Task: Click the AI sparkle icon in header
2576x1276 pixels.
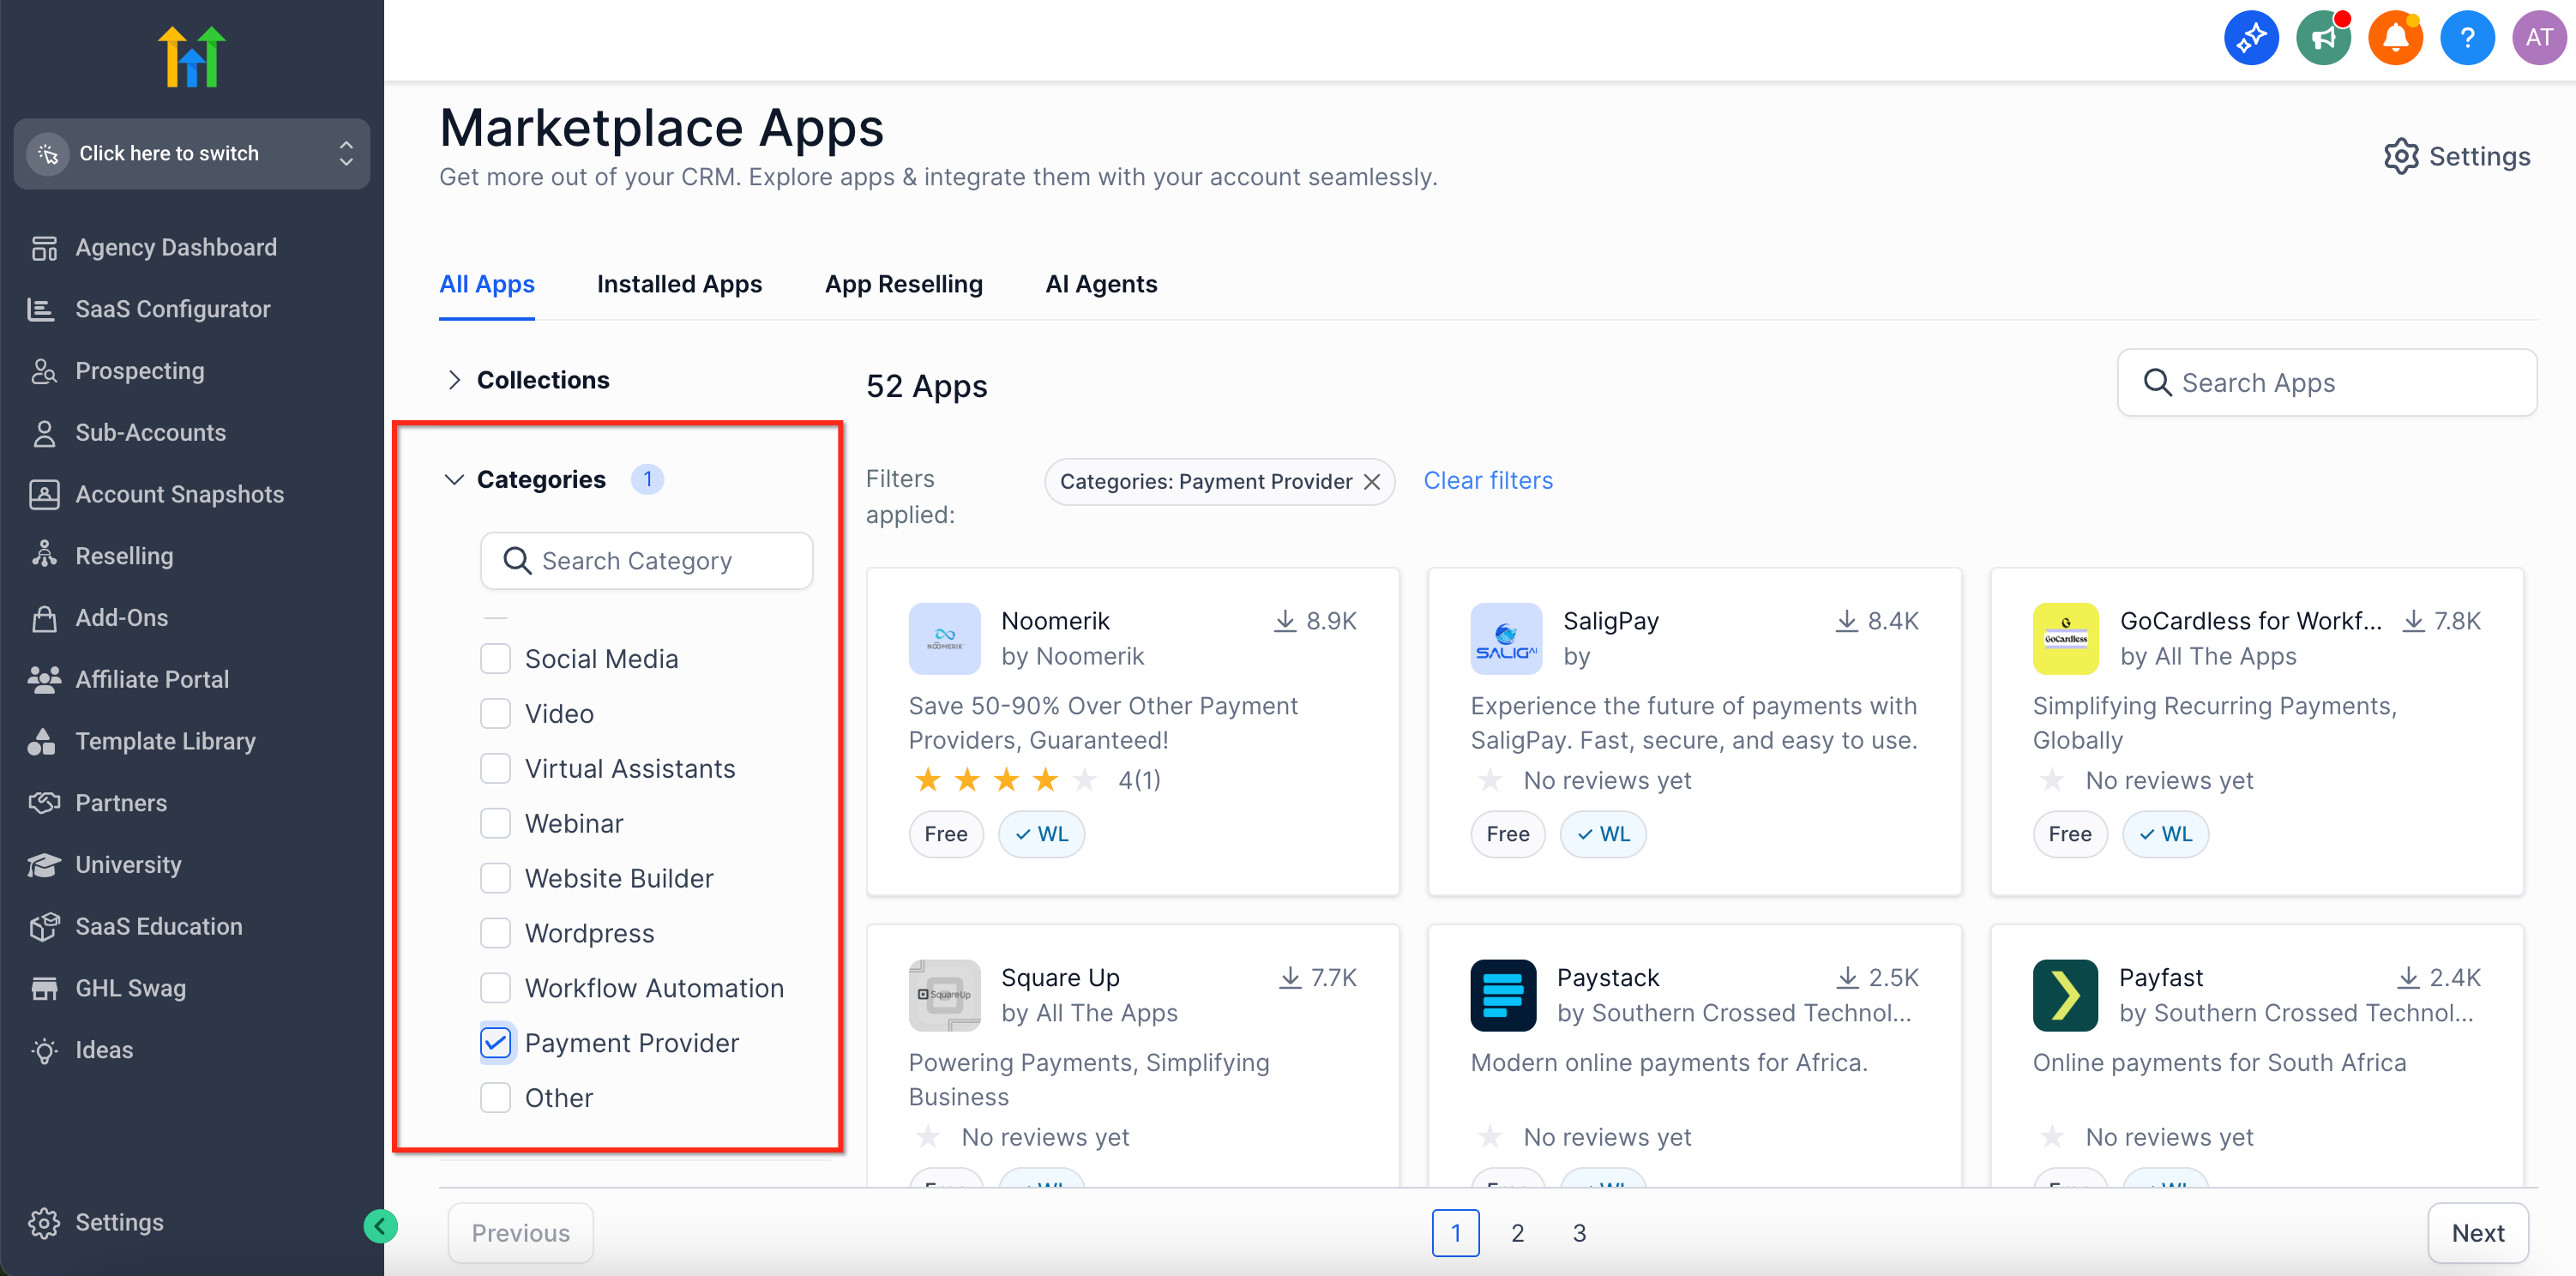Action: (2250, 38)
